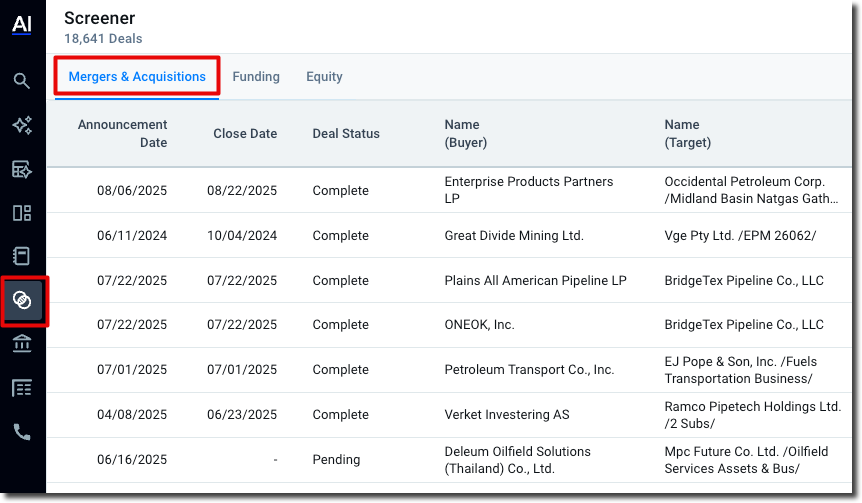Open the dashboard layout icon in the sidebar
The height and width of the screenshot is (503, 862).
pos(22,213)
